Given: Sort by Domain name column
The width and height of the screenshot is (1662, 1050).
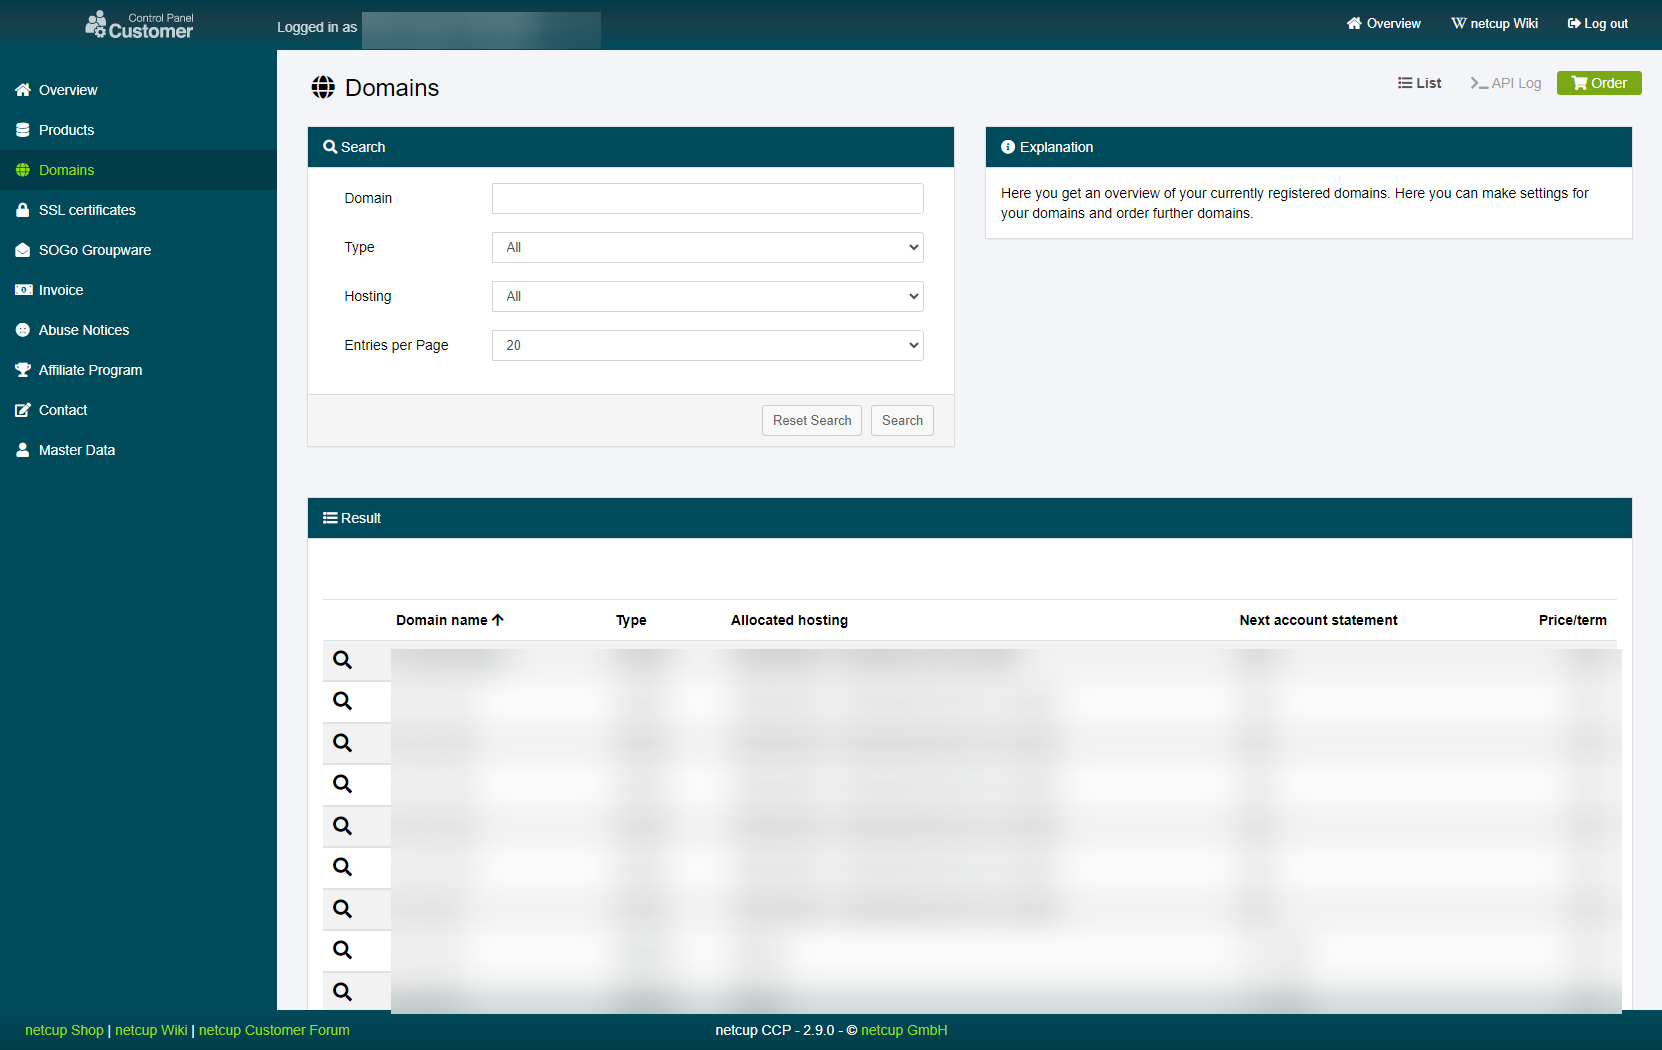Looking at the screenshot, I should click(450, 620).
